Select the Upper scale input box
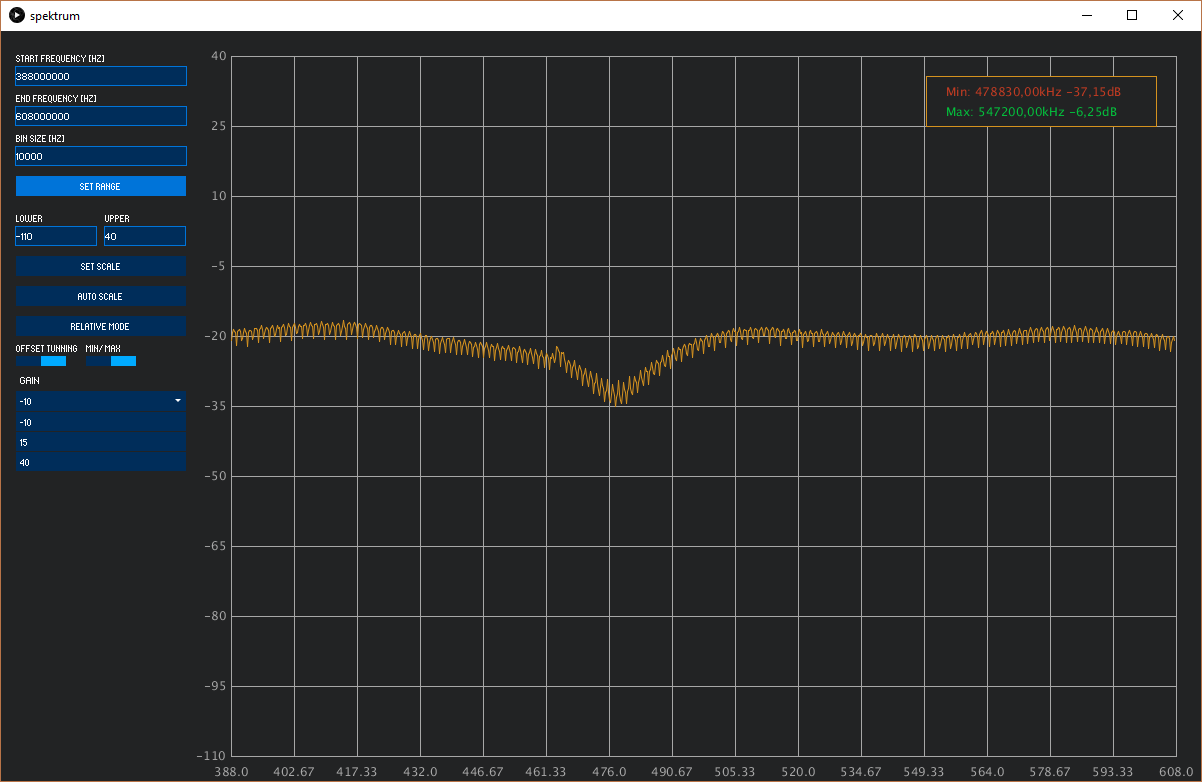The width and height of the screenshot is (1202, 782). [145, 236]
